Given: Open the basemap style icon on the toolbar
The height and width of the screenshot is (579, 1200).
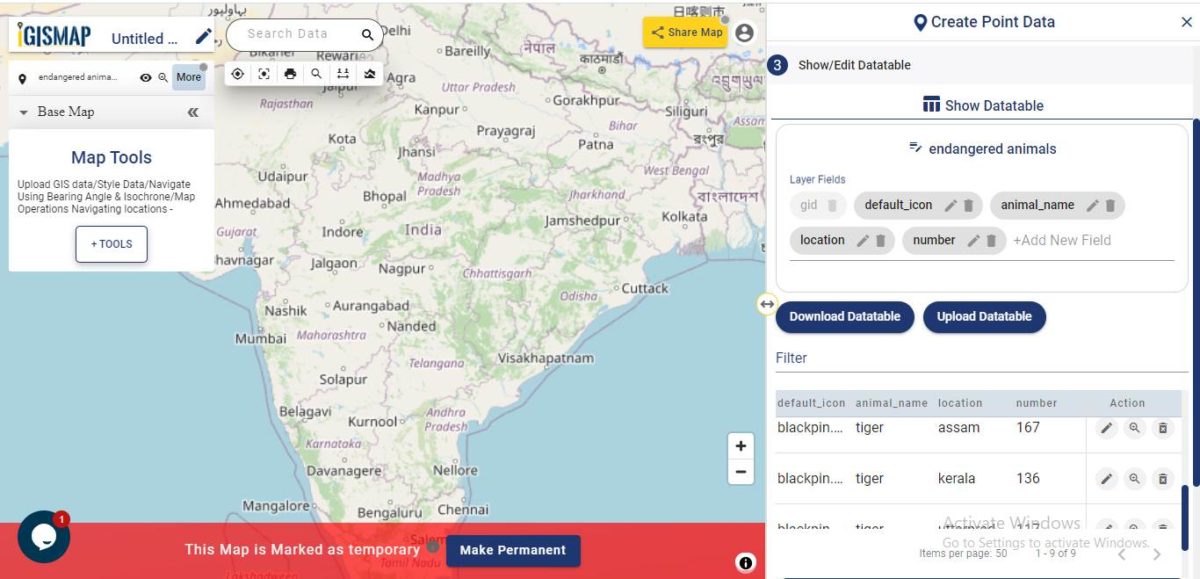Looking at the screenshot, I should tap(370, 74).
